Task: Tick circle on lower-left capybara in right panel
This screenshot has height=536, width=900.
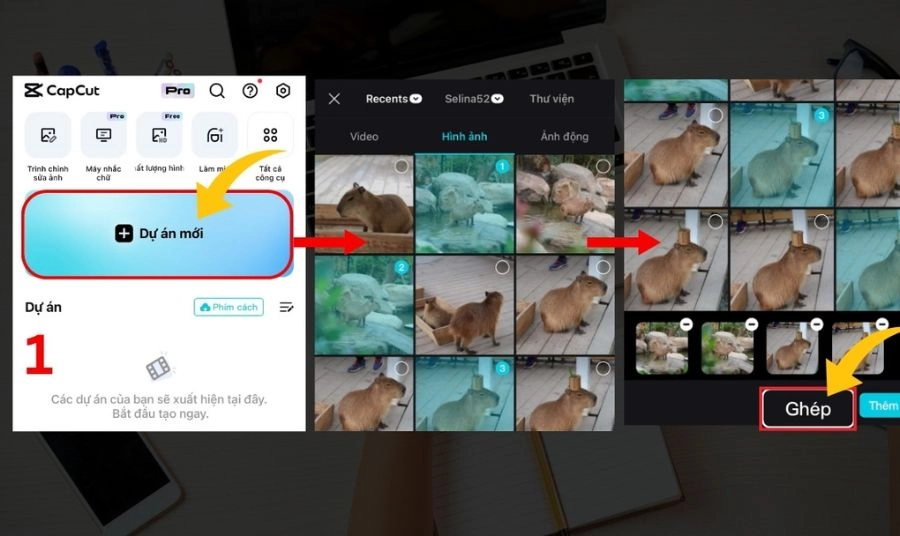Action: coord(715,221)
